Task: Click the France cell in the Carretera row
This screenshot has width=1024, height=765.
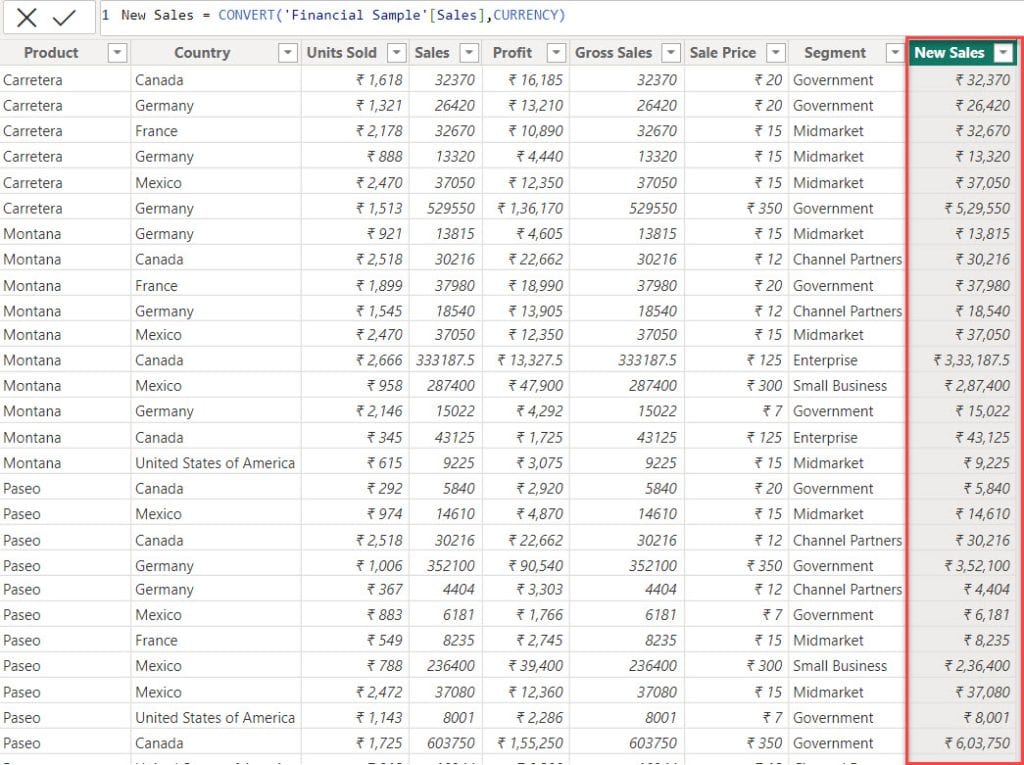Action: click(x=216, y=131)
